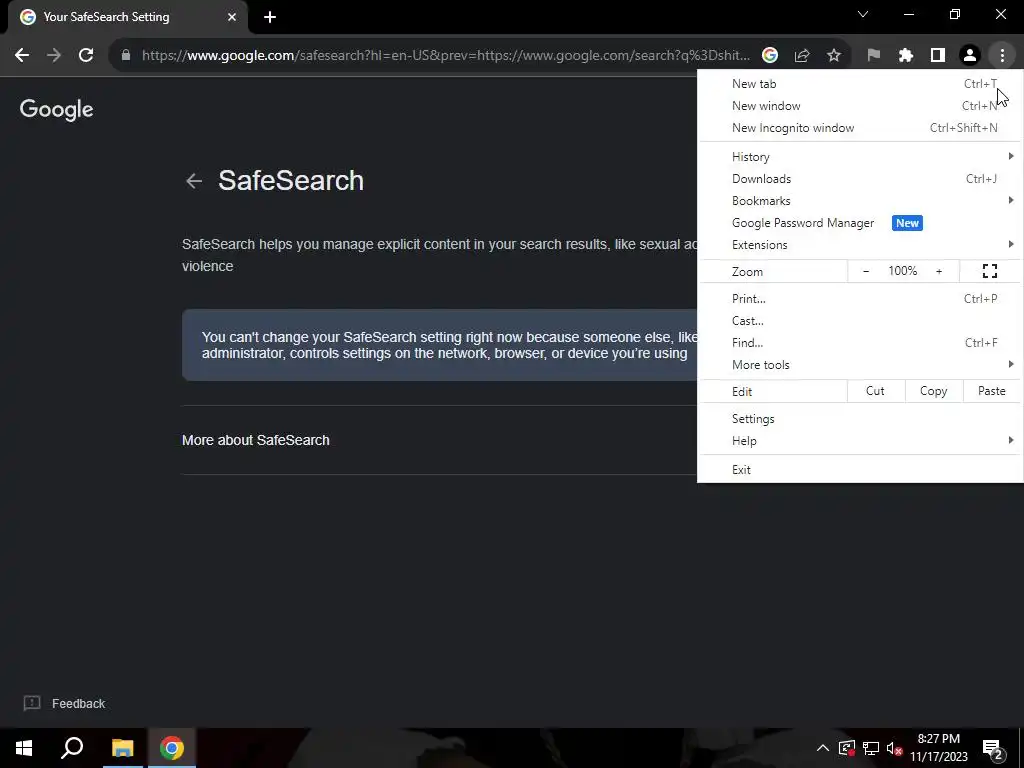Expand the Bookmarks submenu
The height and width of the screenshot is (768, 1024).
point(860,201)
